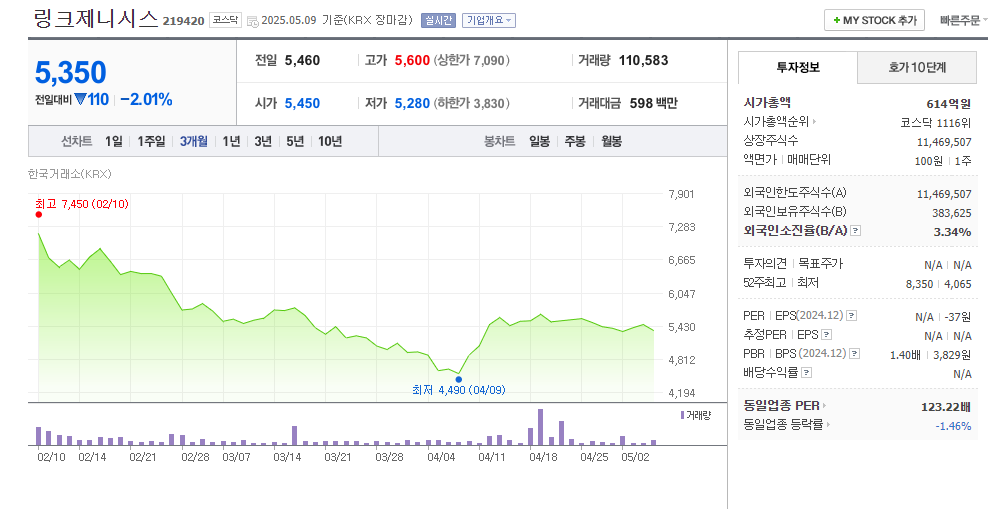The height and width of the screenshot is (509, 995).
Task: Switch to the 호가 10단계 tab
Action: 917,67
